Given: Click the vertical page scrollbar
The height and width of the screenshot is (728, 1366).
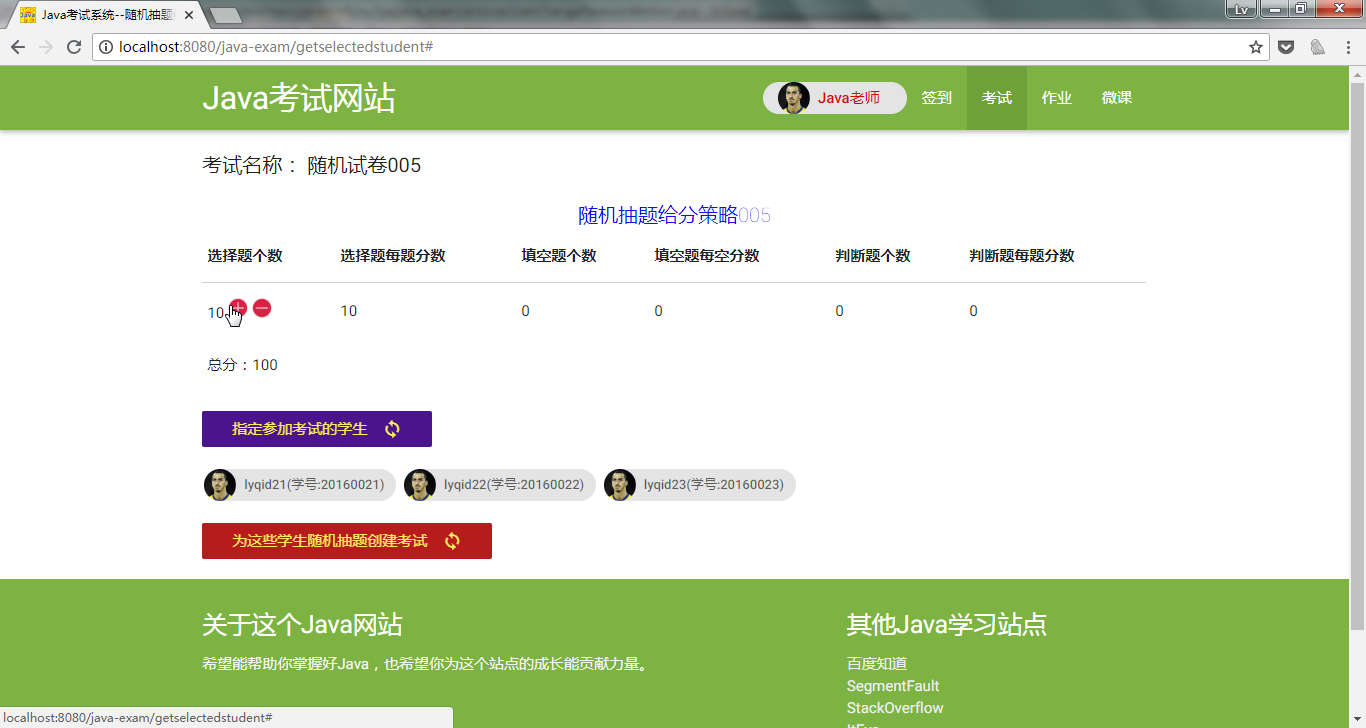Looking at the screenshot, I should point(1357,358).
